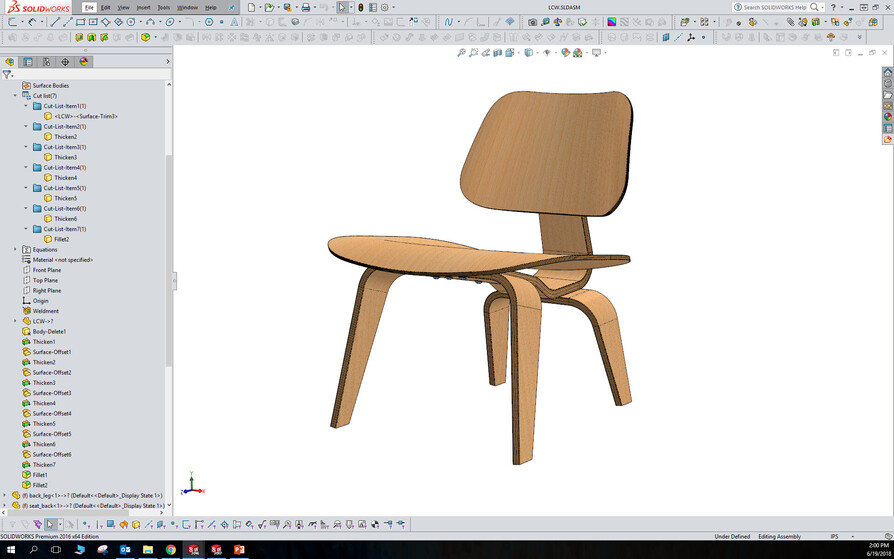Collapse the feature manager panel arrow

(x=168, y=62)
